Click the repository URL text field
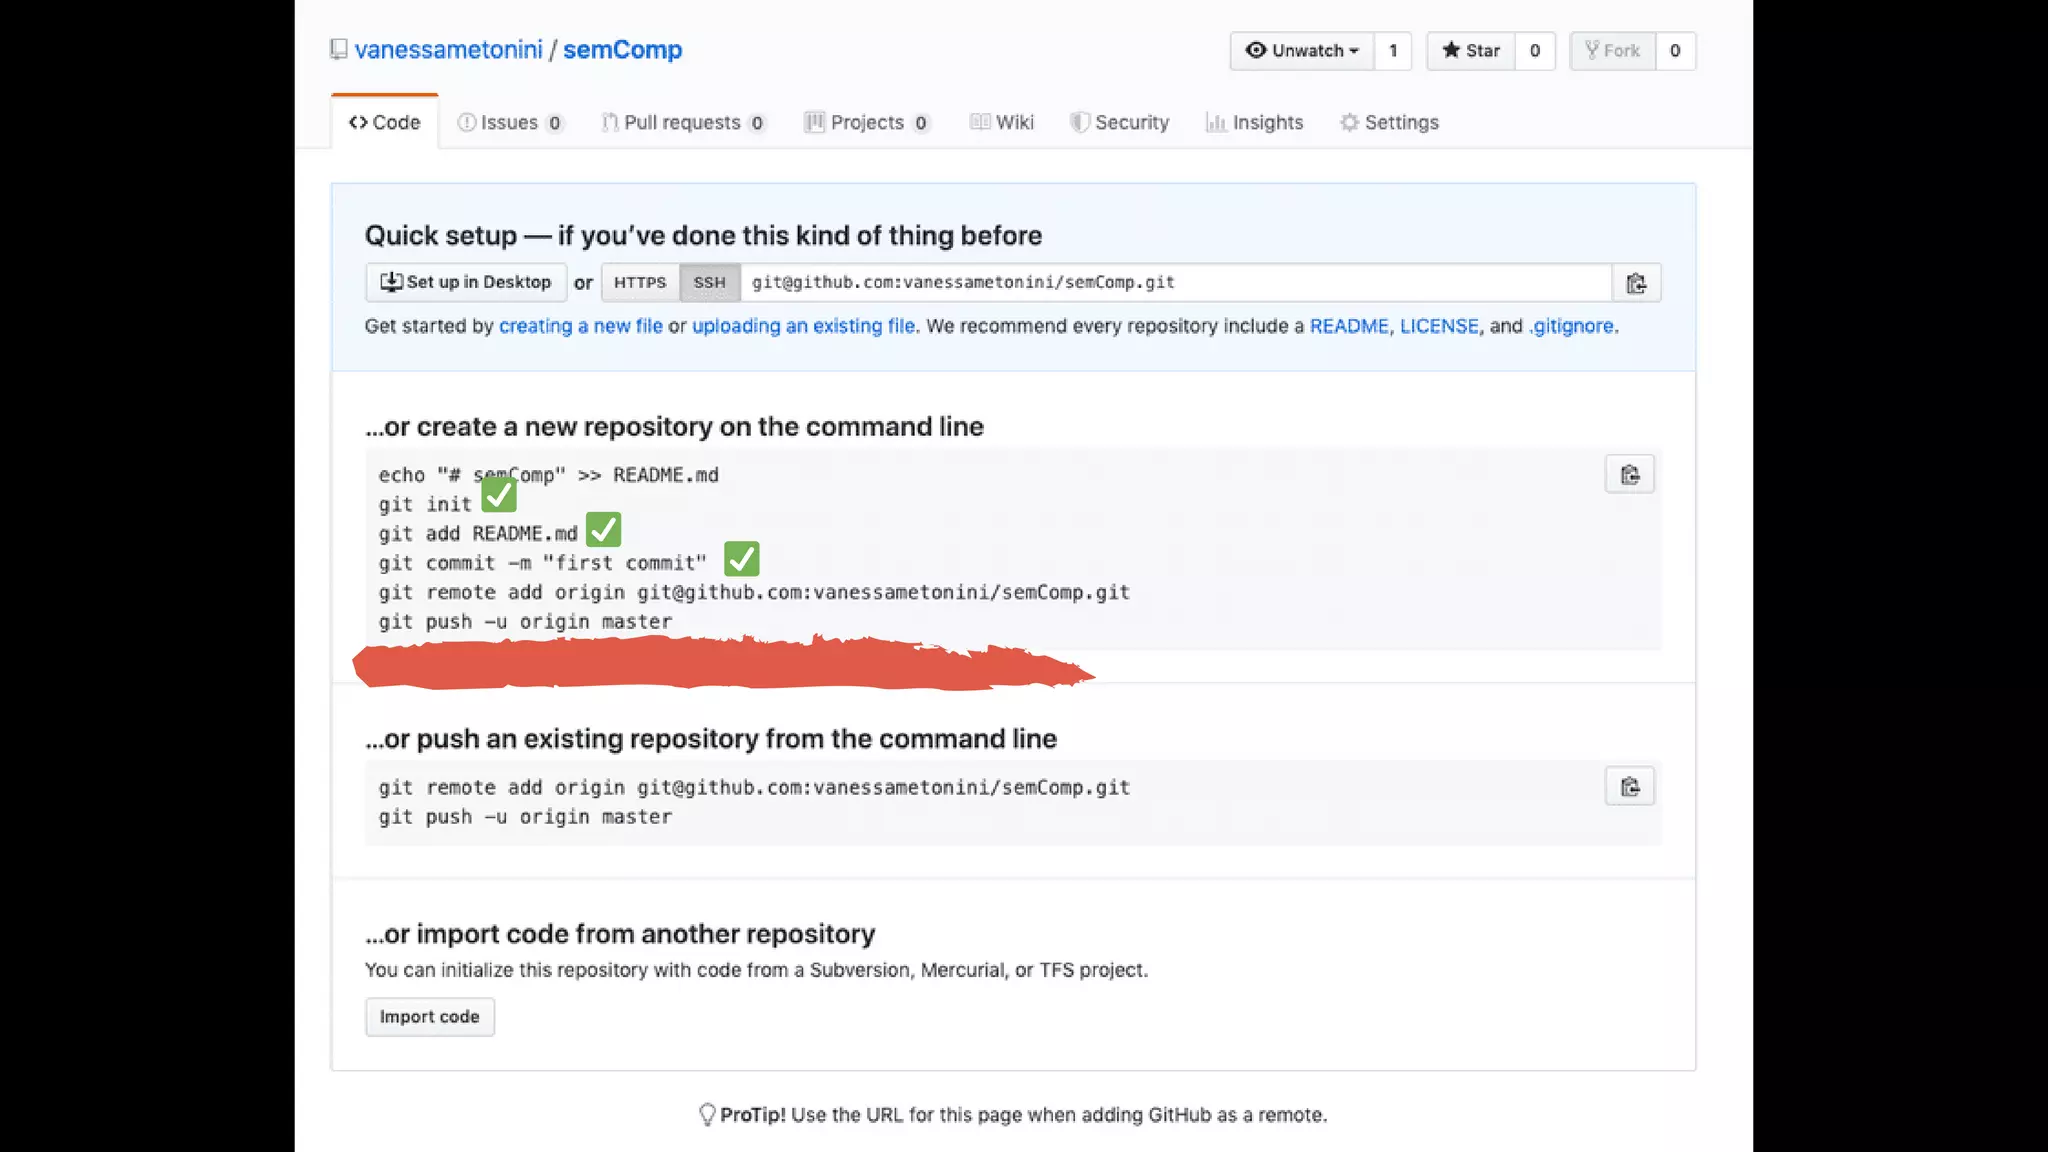Viewport: 2048px width, 1152px height. coord(1175,283)
